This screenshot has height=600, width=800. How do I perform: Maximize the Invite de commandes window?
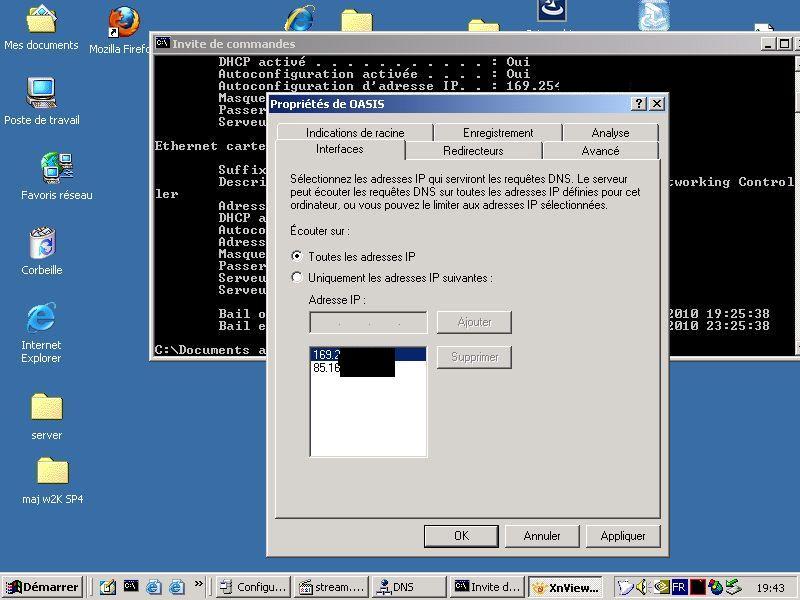[x=785, y=44]
